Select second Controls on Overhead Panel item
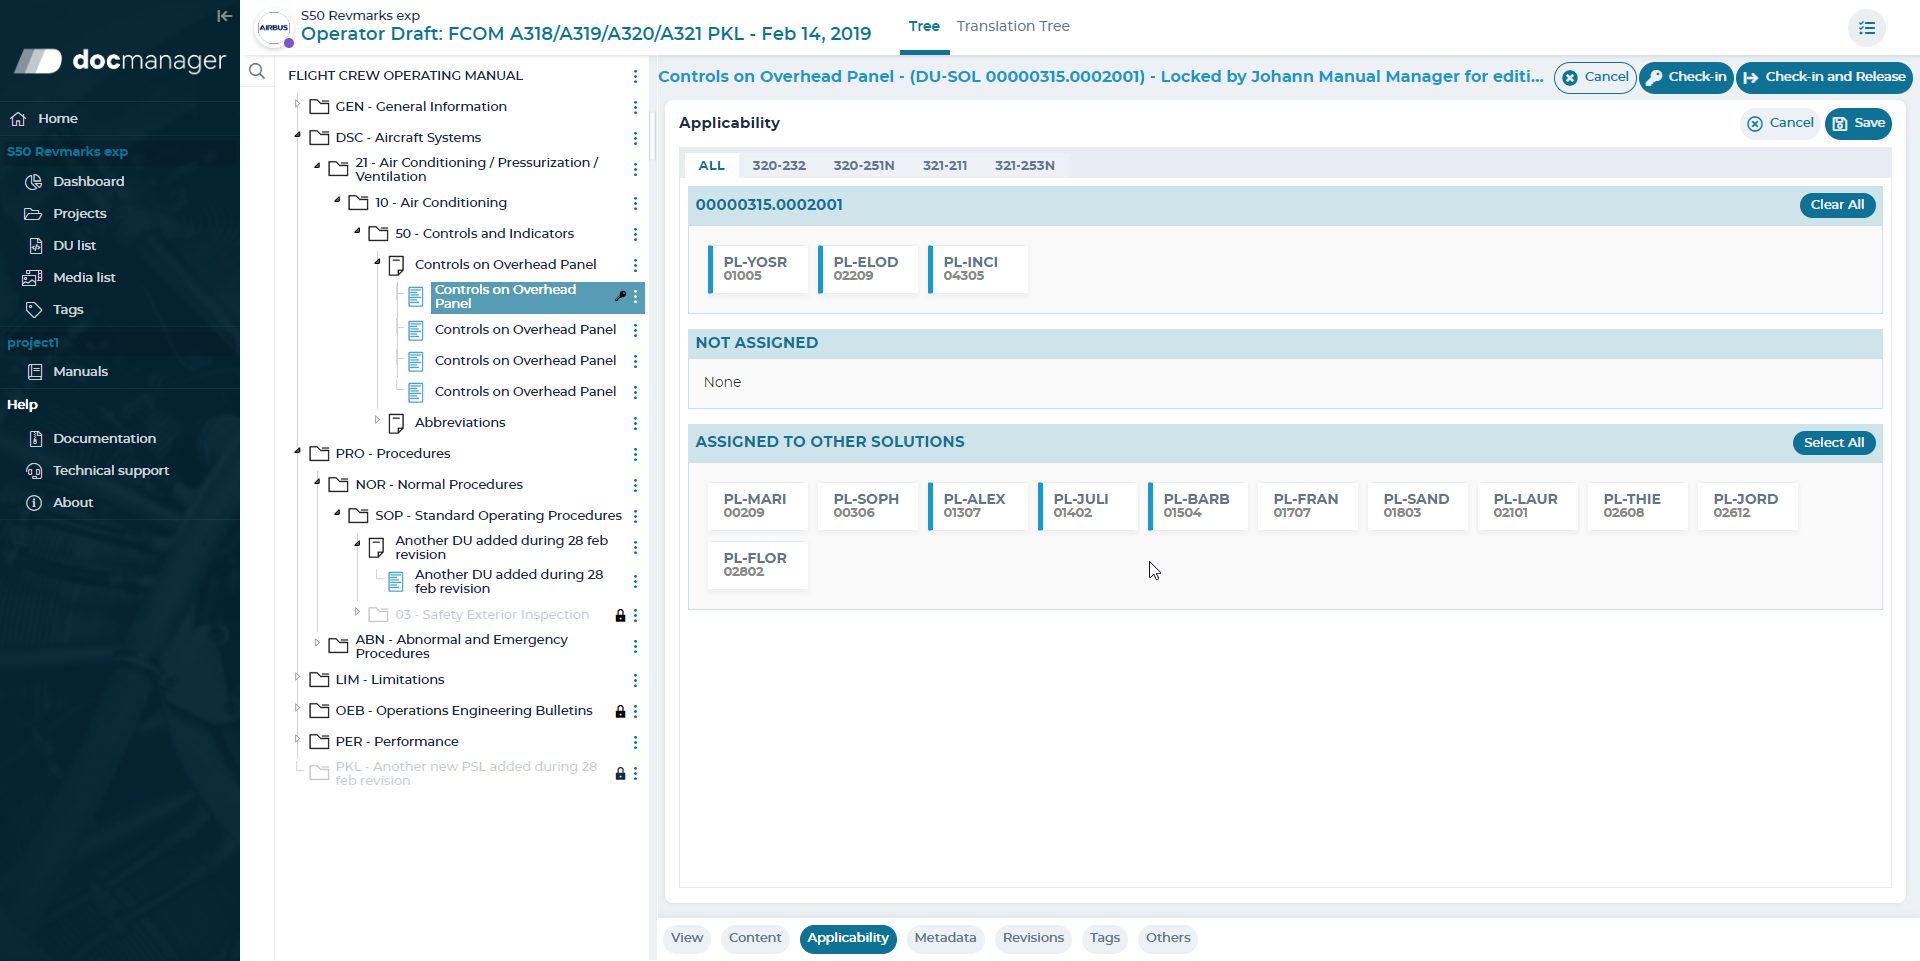 [525, 329]
